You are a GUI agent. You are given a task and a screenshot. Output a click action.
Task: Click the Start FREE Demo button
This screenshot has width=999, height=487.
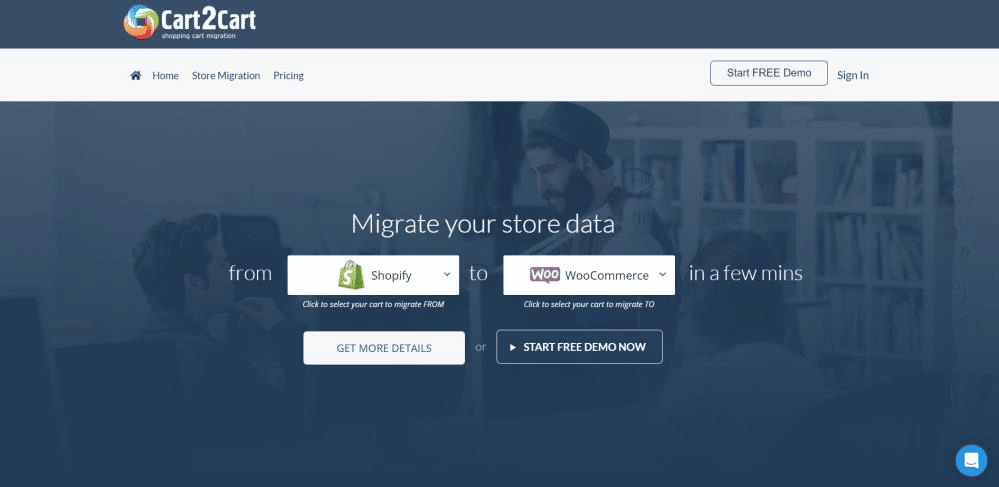769,73
